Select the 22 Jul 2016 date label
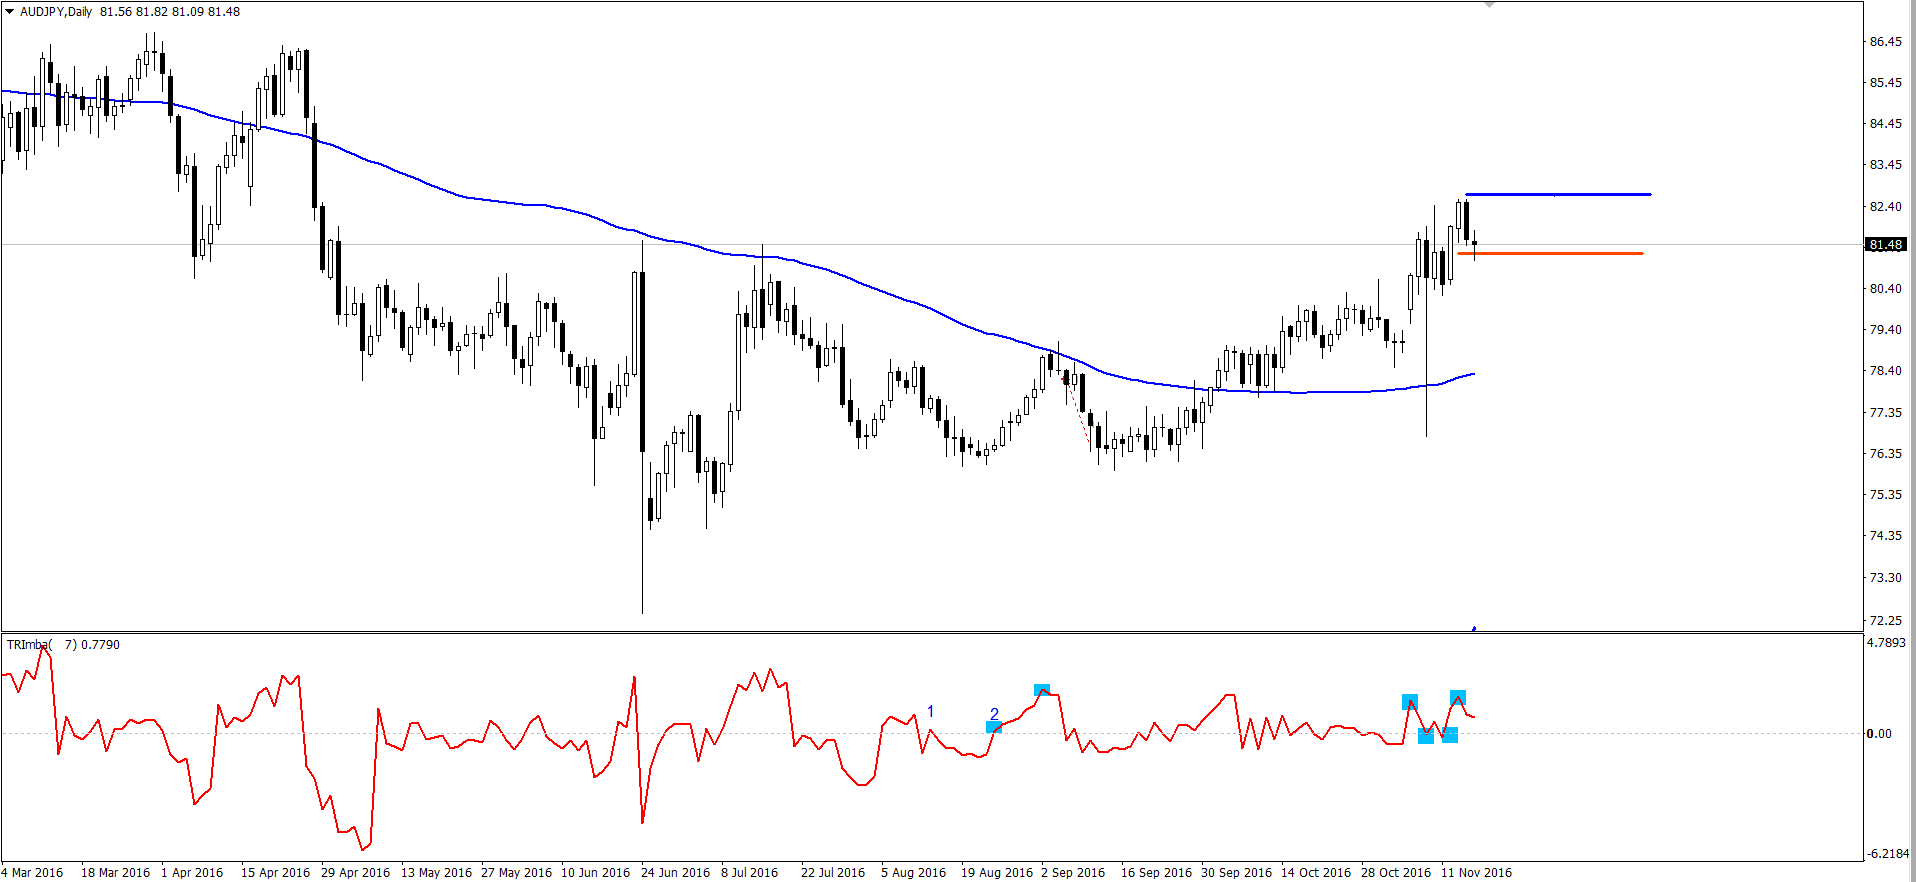The width and height of the screenshot is (1916, 882). pos(833,873)
